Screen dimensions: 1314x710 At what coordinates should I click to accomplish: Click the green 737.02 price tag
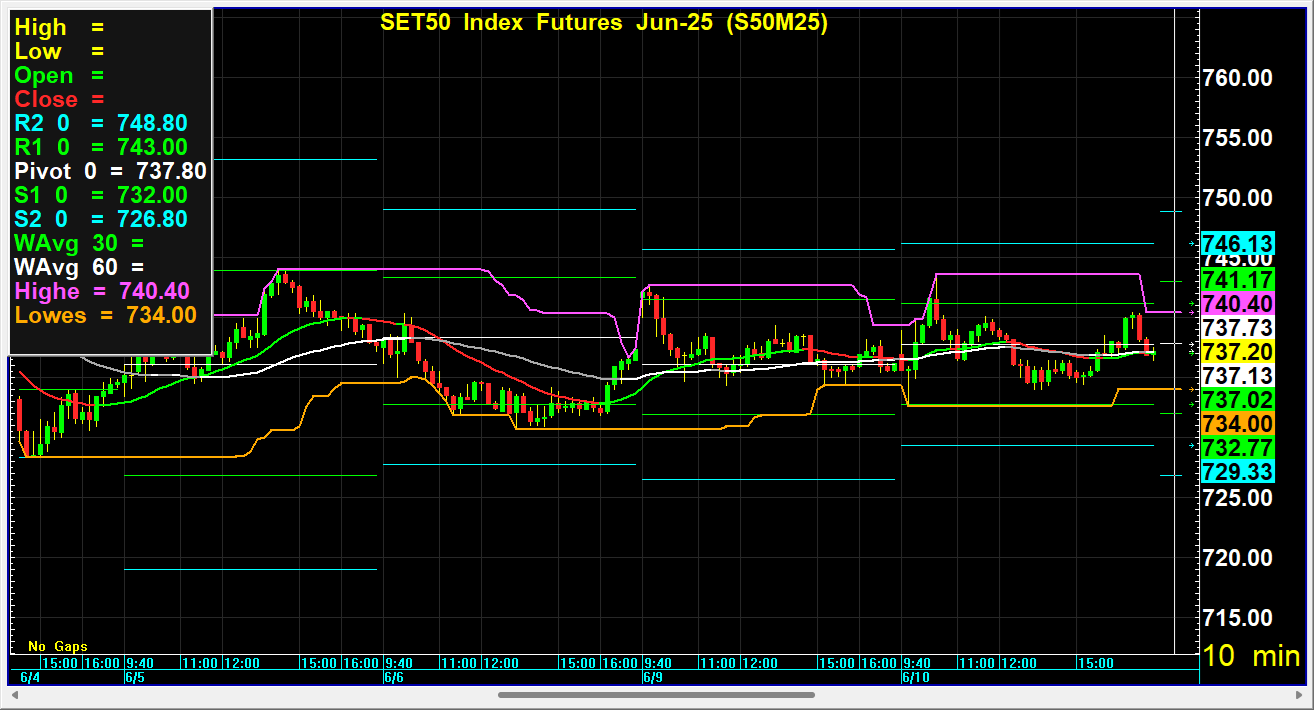(1238, 400)
